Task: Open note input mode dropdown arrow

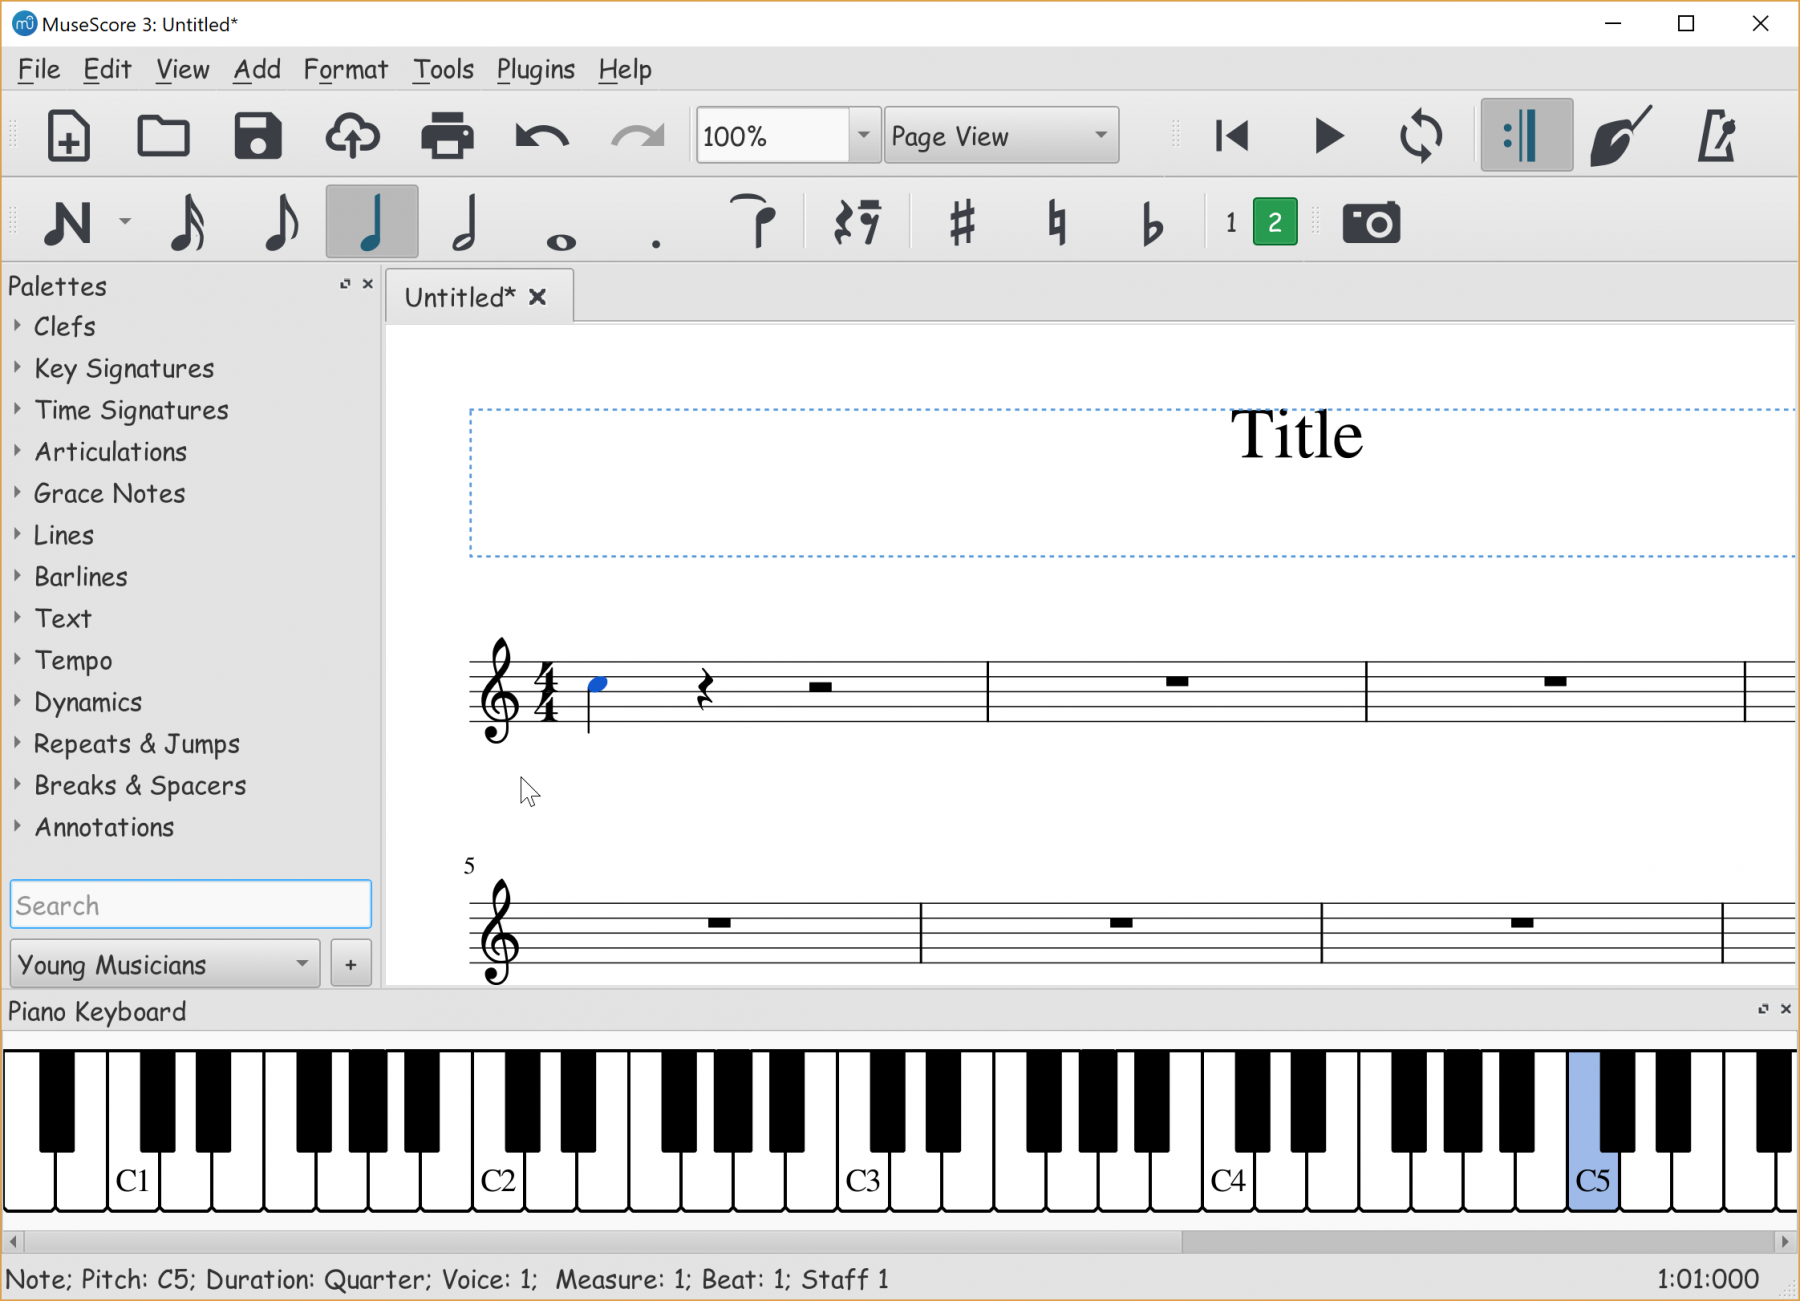Action: pyautogui.click(x=125, y=221)
